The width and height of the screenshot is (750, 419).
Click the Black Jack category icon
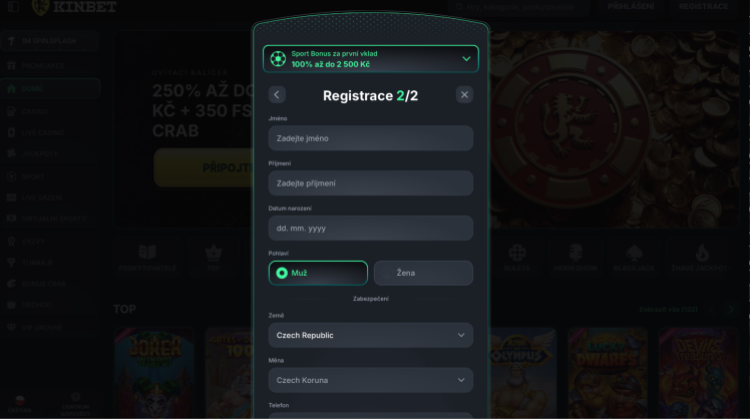click(x=635, y=253)
